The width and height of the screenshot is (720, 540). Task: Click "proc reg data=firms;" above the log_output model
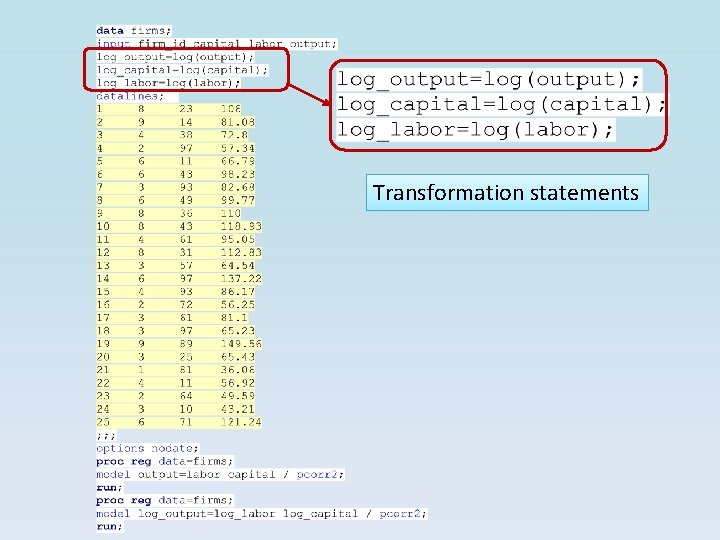coord(164,500)
